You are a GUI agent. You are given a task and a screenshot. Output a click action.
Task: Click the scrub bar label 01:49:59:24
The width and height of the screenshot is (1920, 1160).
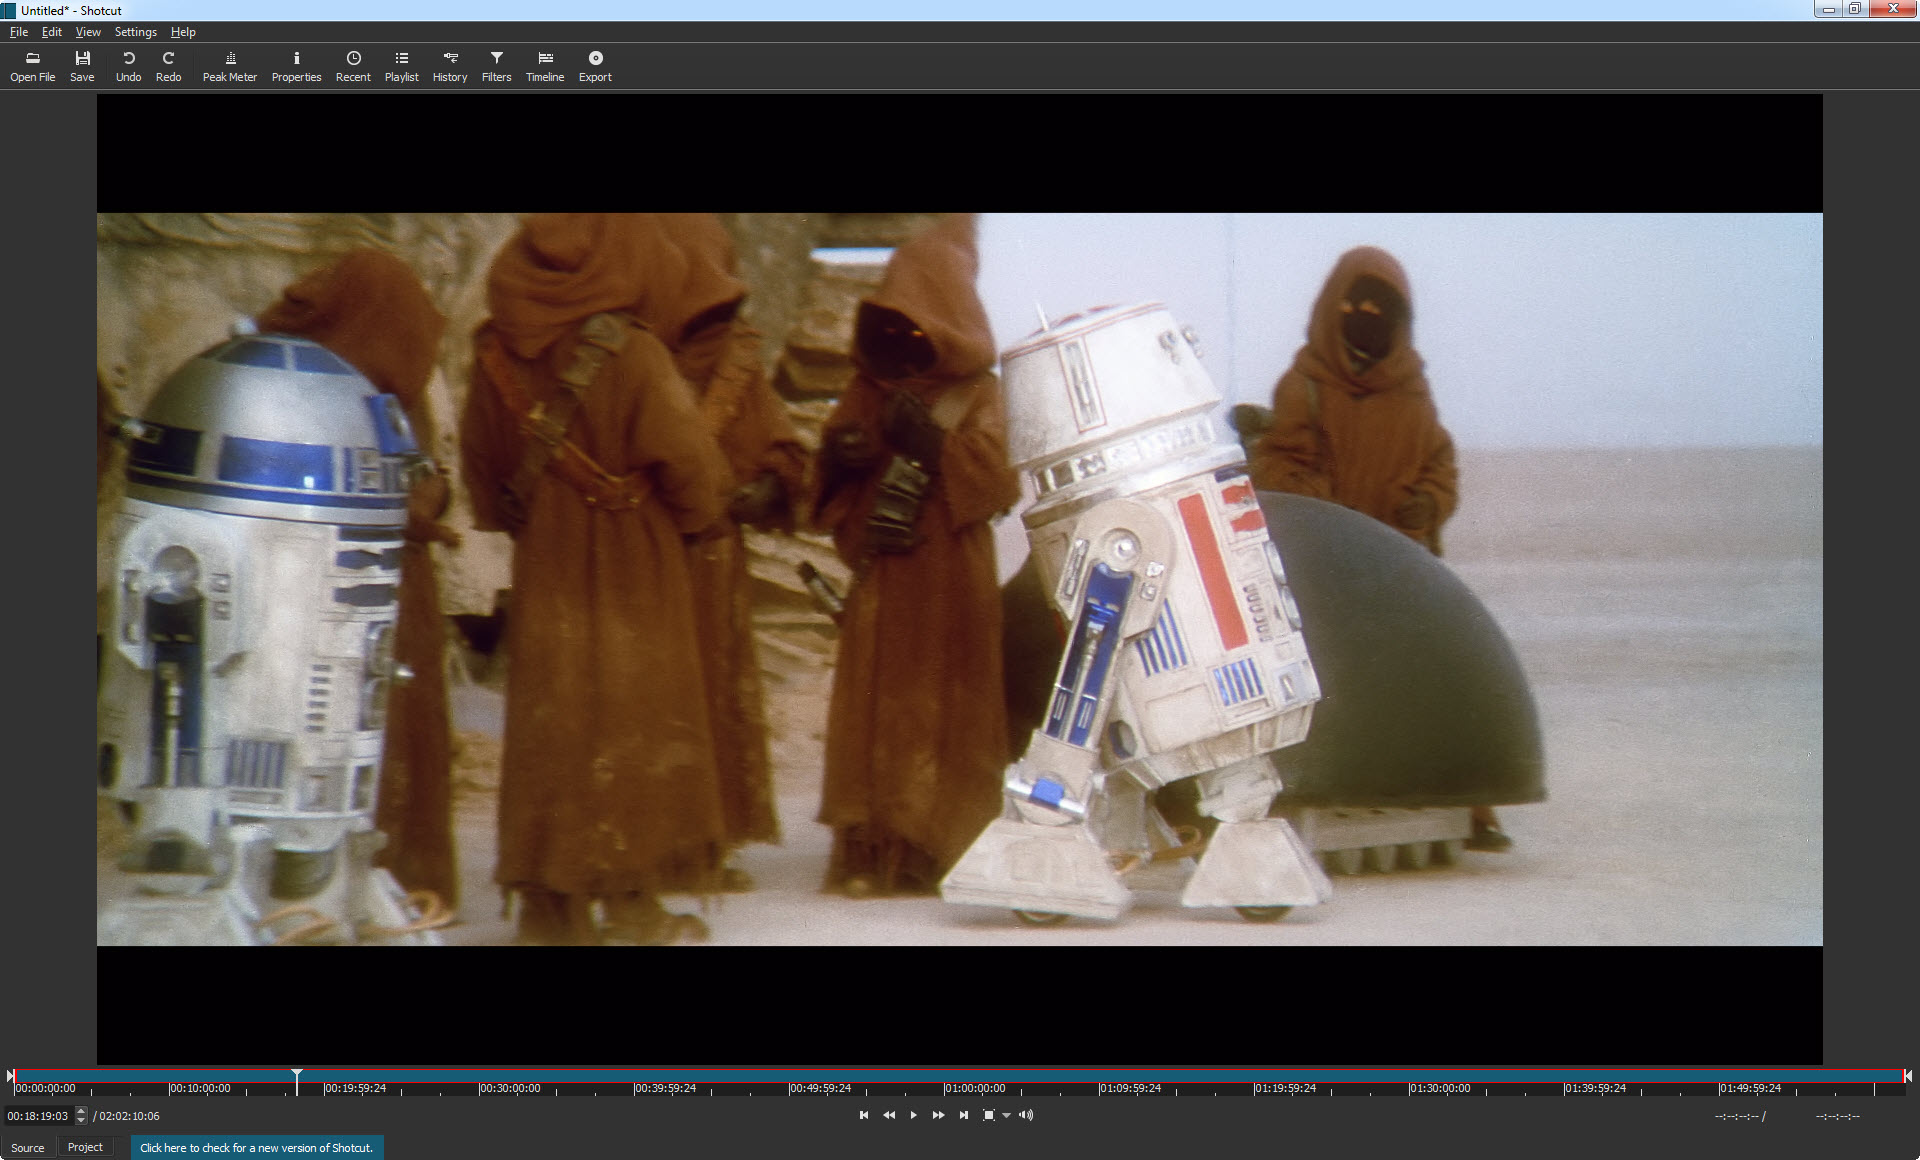[1751, 1088]
